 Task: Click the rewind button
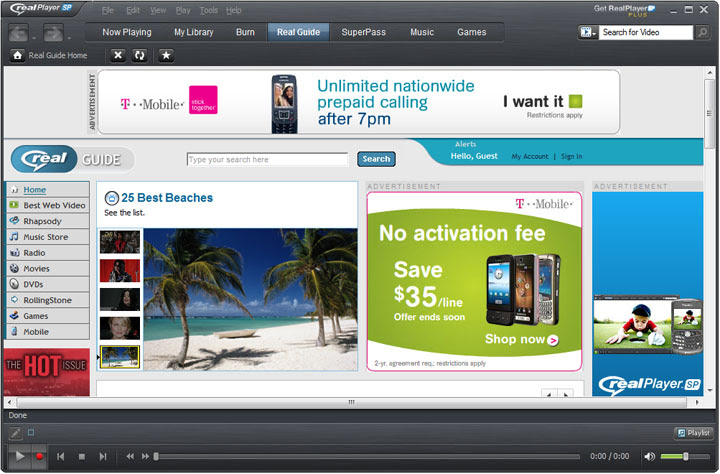point(130,457)
